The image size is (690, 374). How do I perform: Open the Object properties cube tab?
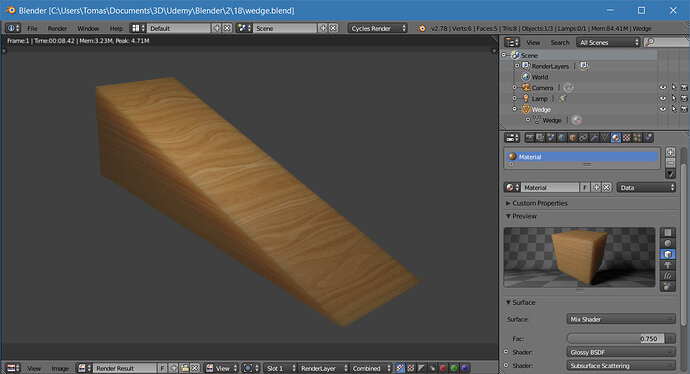573,138
